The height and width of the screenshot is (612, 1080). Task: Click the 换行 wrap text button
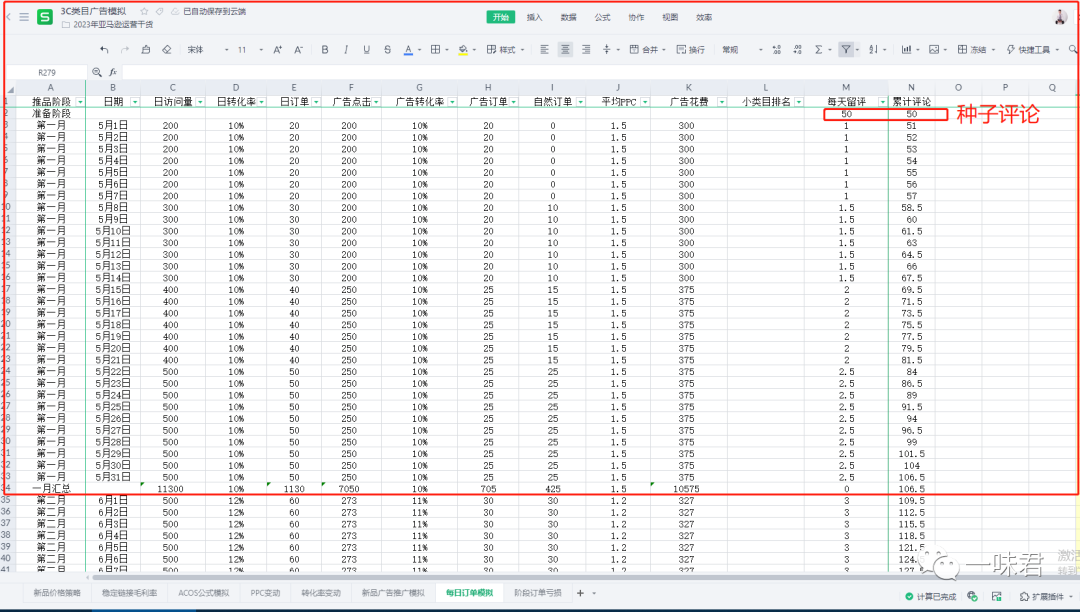coord(691,49)
